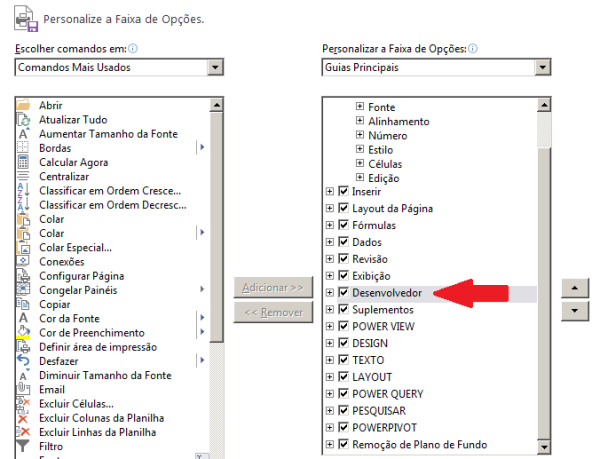Click the Colar Especial icon
The width and height of the screenshot is (600, 459).
click(23, 247)
